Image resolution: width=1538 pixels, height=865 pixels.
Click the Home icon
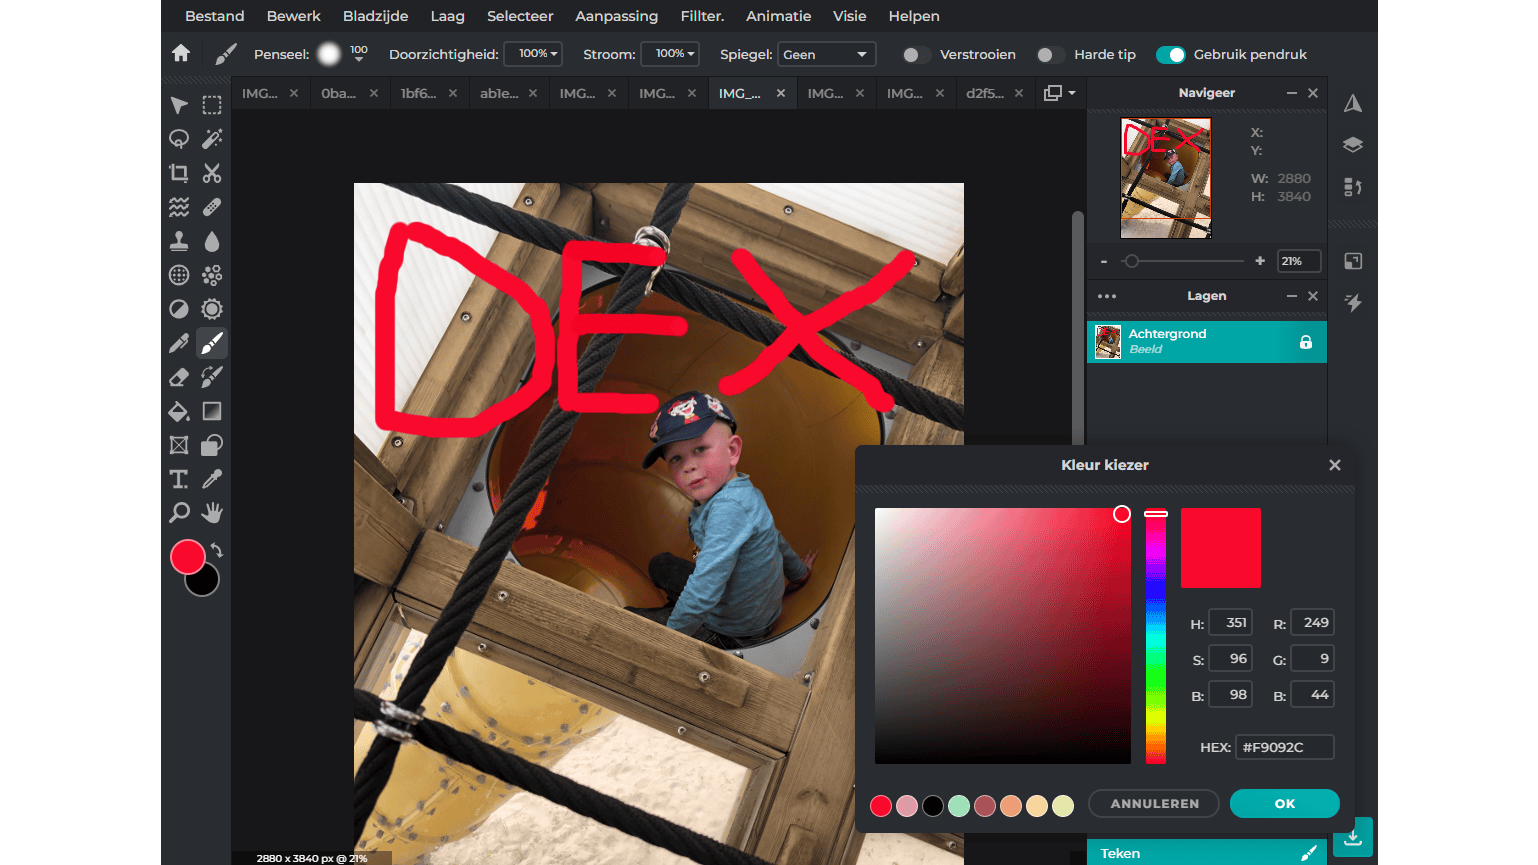point(181,54)
